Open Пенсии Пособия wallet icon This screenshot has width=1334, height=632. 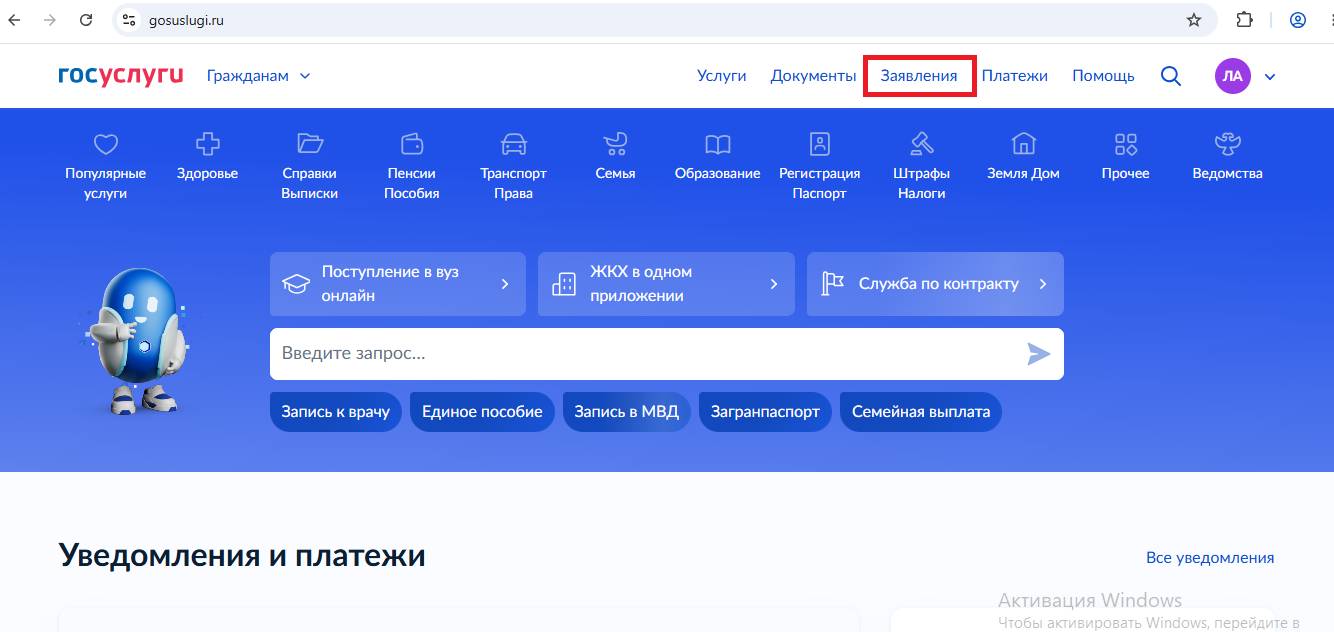point(412,144)
